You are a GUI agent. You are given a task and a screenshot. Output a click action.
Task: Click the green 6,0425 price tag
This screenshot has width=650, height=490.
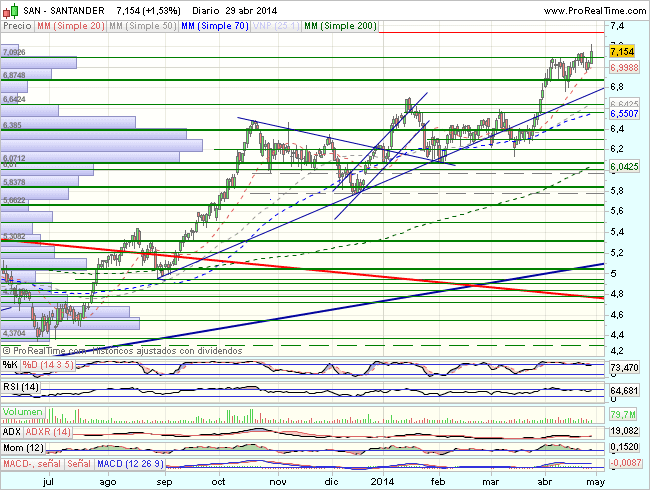point(624,167)
